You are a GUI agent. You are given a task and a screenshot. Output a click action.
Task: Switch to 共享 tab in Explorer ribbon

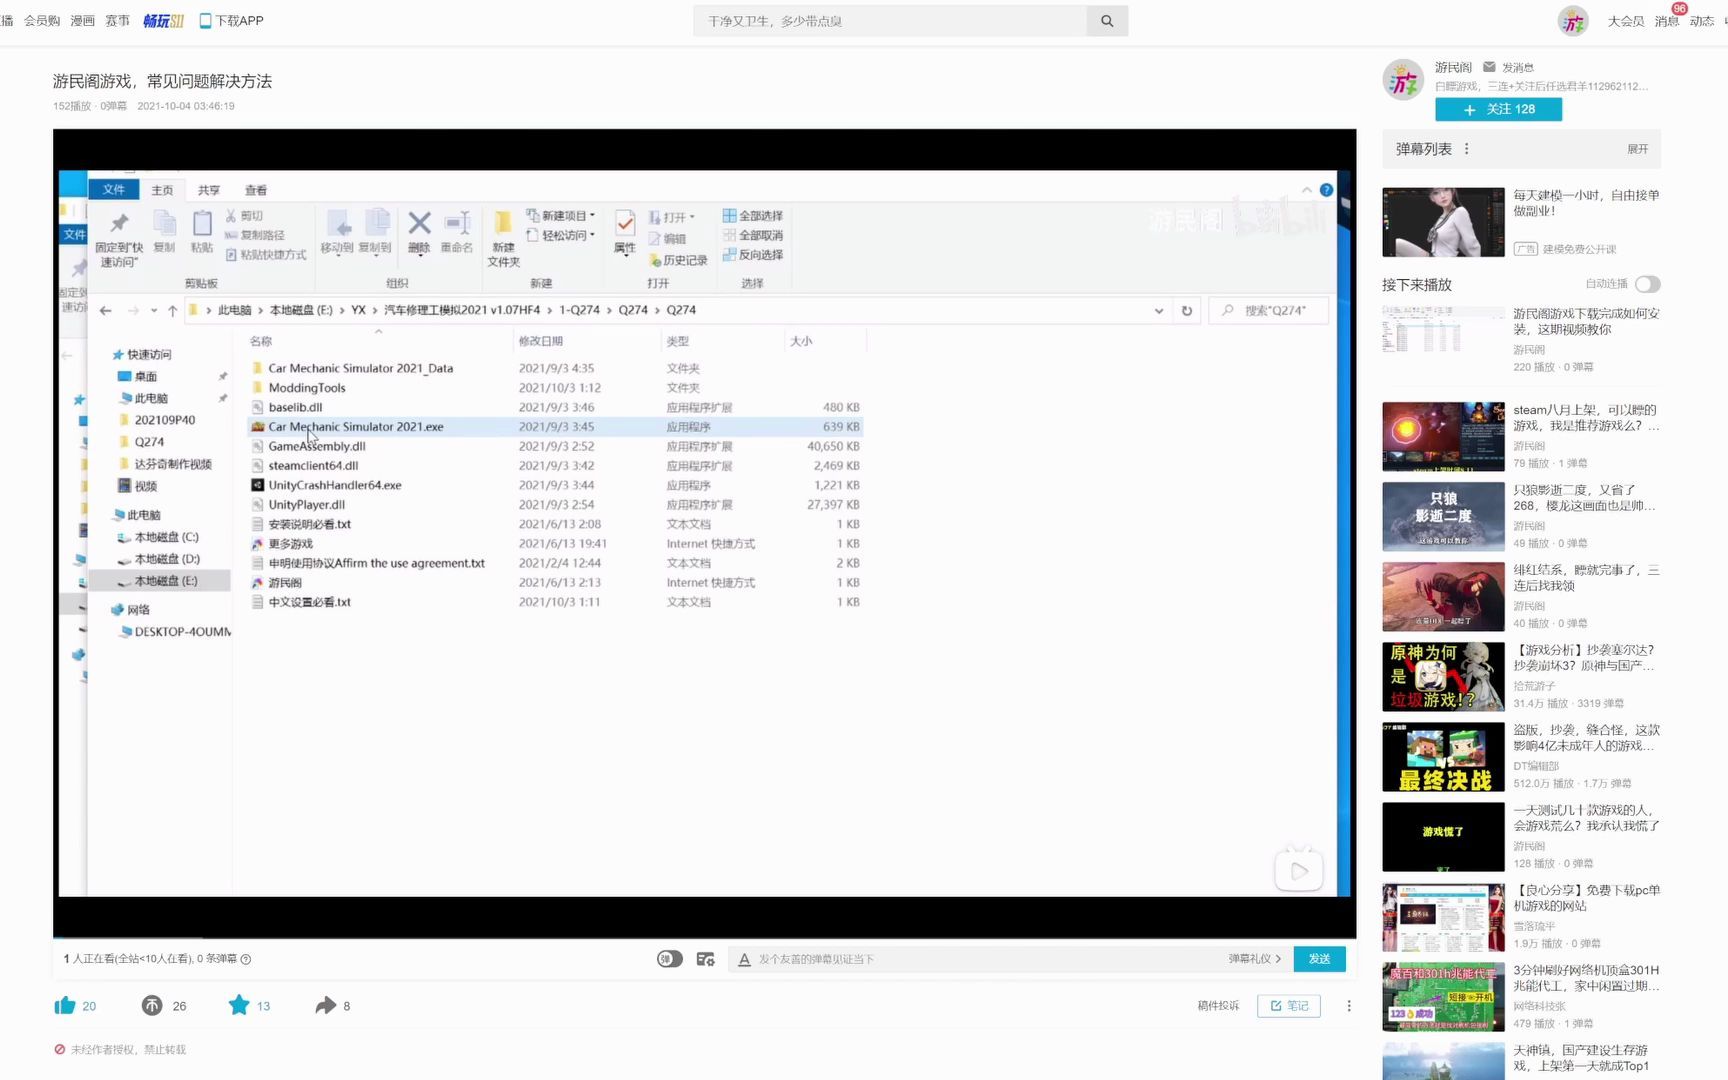tap(209, 190)
